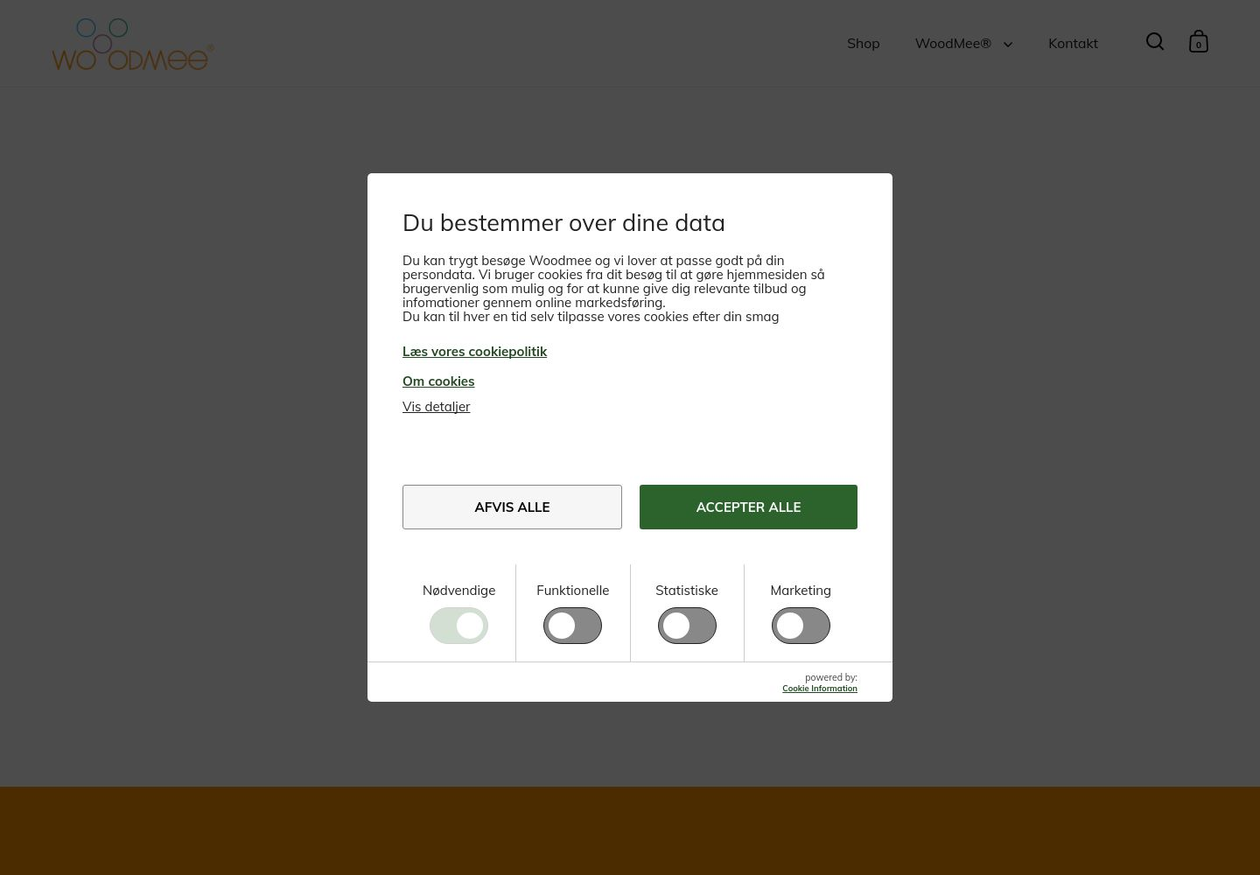This screenshot has width=1260, height=875.
Task: Click the chevron arrow beside WoodMee®
Action: (x=1007, y=44)
